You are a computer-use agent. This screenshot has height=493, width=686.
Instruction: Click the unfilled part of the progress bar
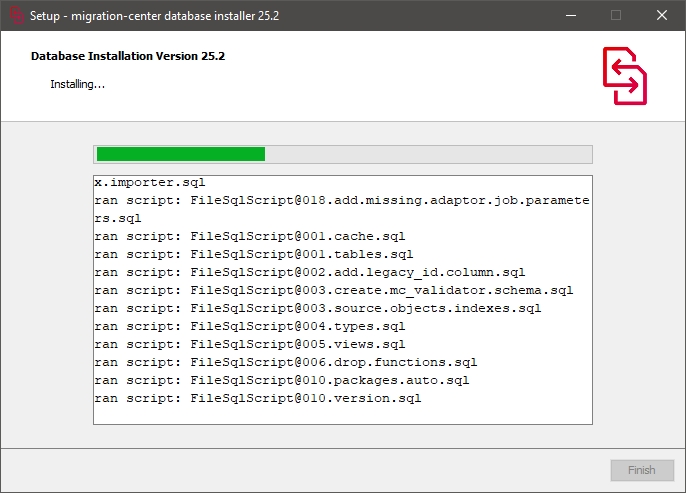coord(428,154)
